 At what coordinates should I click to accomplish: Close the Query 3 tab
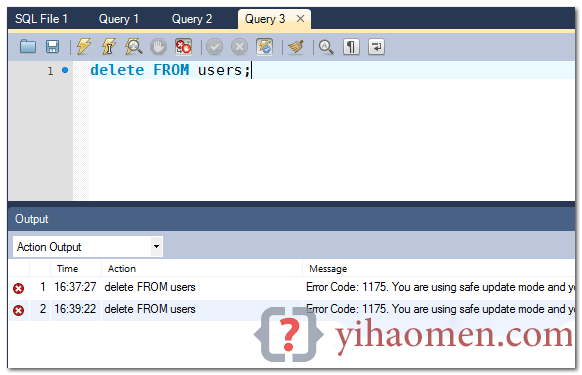coord(300,19)
